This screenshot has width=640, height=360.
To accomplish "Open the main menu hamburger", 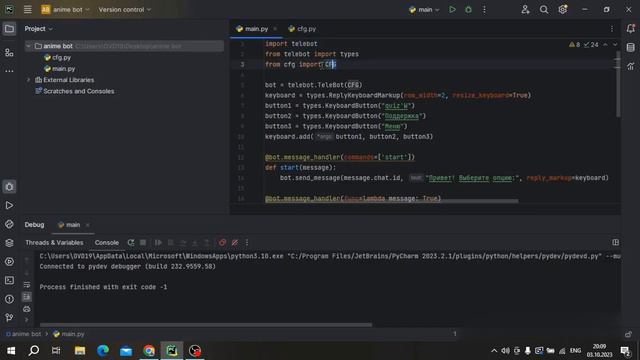I will tap(27, 9).
